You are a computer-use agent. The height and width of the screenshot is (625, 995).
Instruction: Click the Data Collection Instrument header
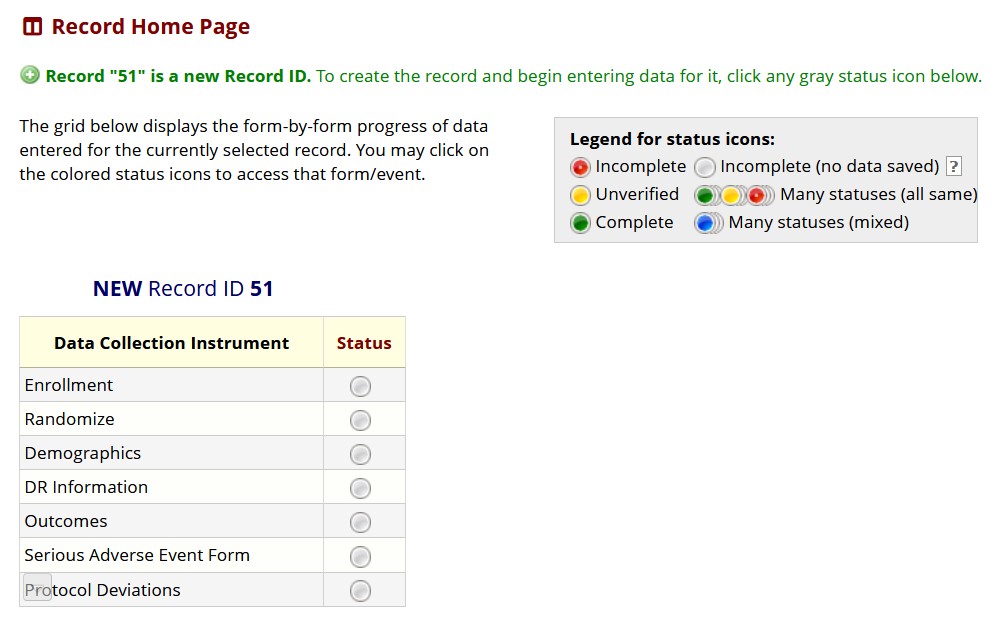point(171,343)
